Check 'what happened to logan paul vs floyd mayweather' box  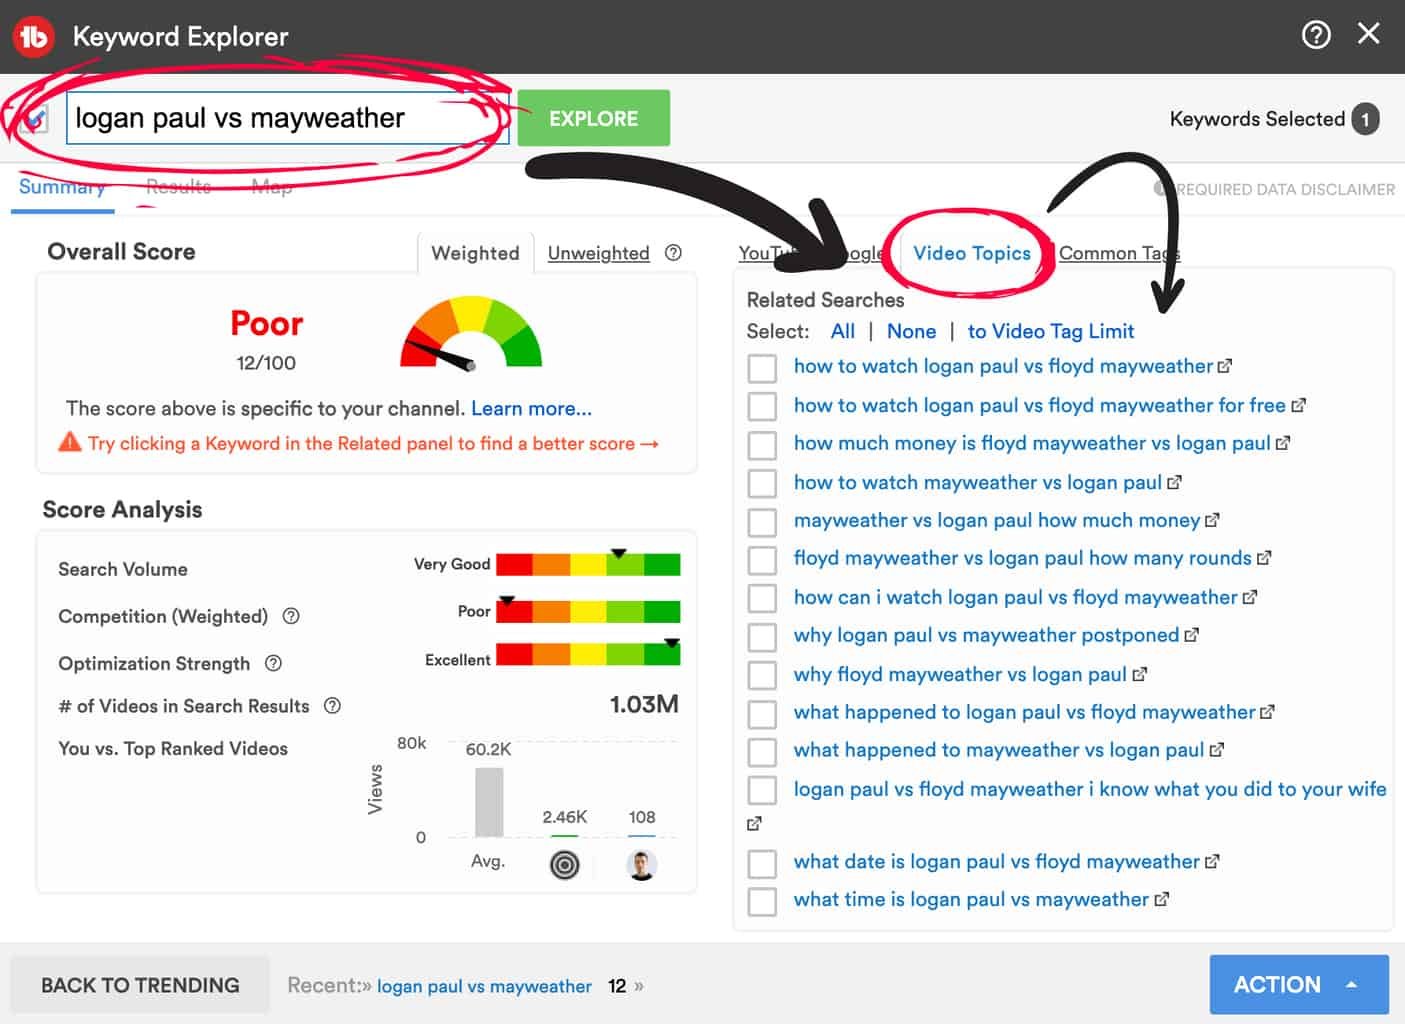[x=762, y=713]
